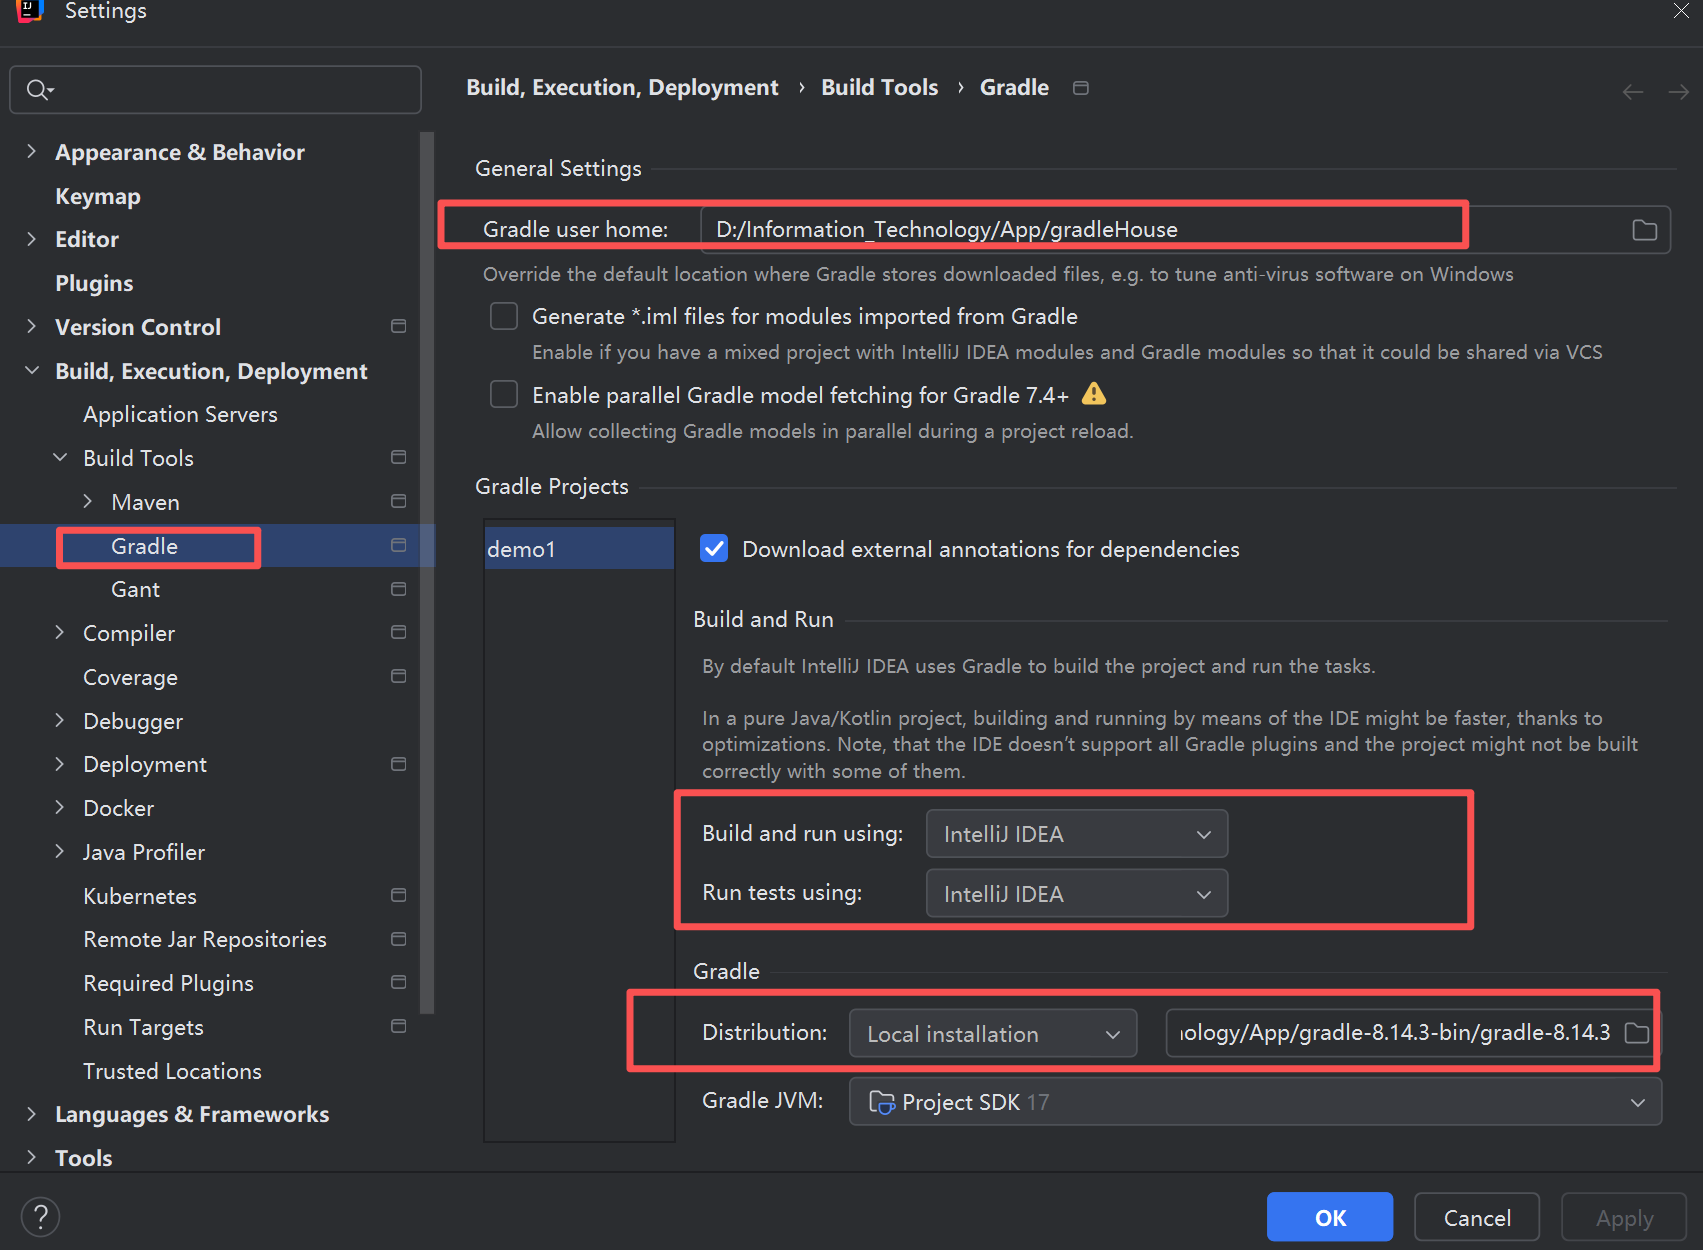Expand the Docker node
The width and height of the screenshot is (1703, 1250).
pos(60,807)
